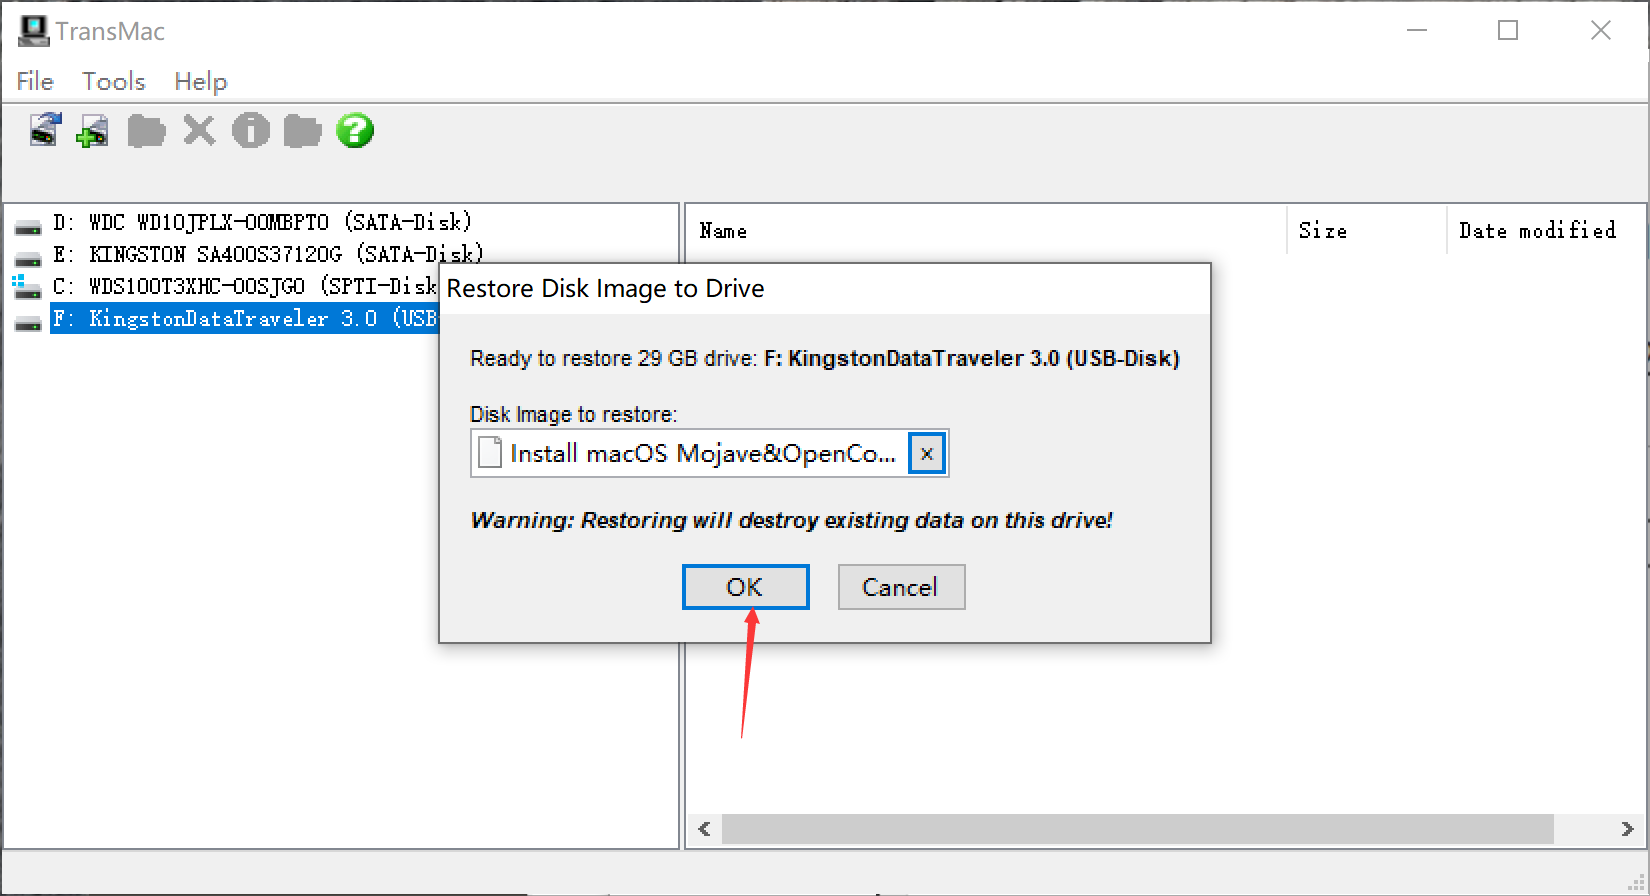Click the 'Disk Image to restore:' label
This screenshot has width=1650, height=896.
pyautogui.click(x=574, y=414)
